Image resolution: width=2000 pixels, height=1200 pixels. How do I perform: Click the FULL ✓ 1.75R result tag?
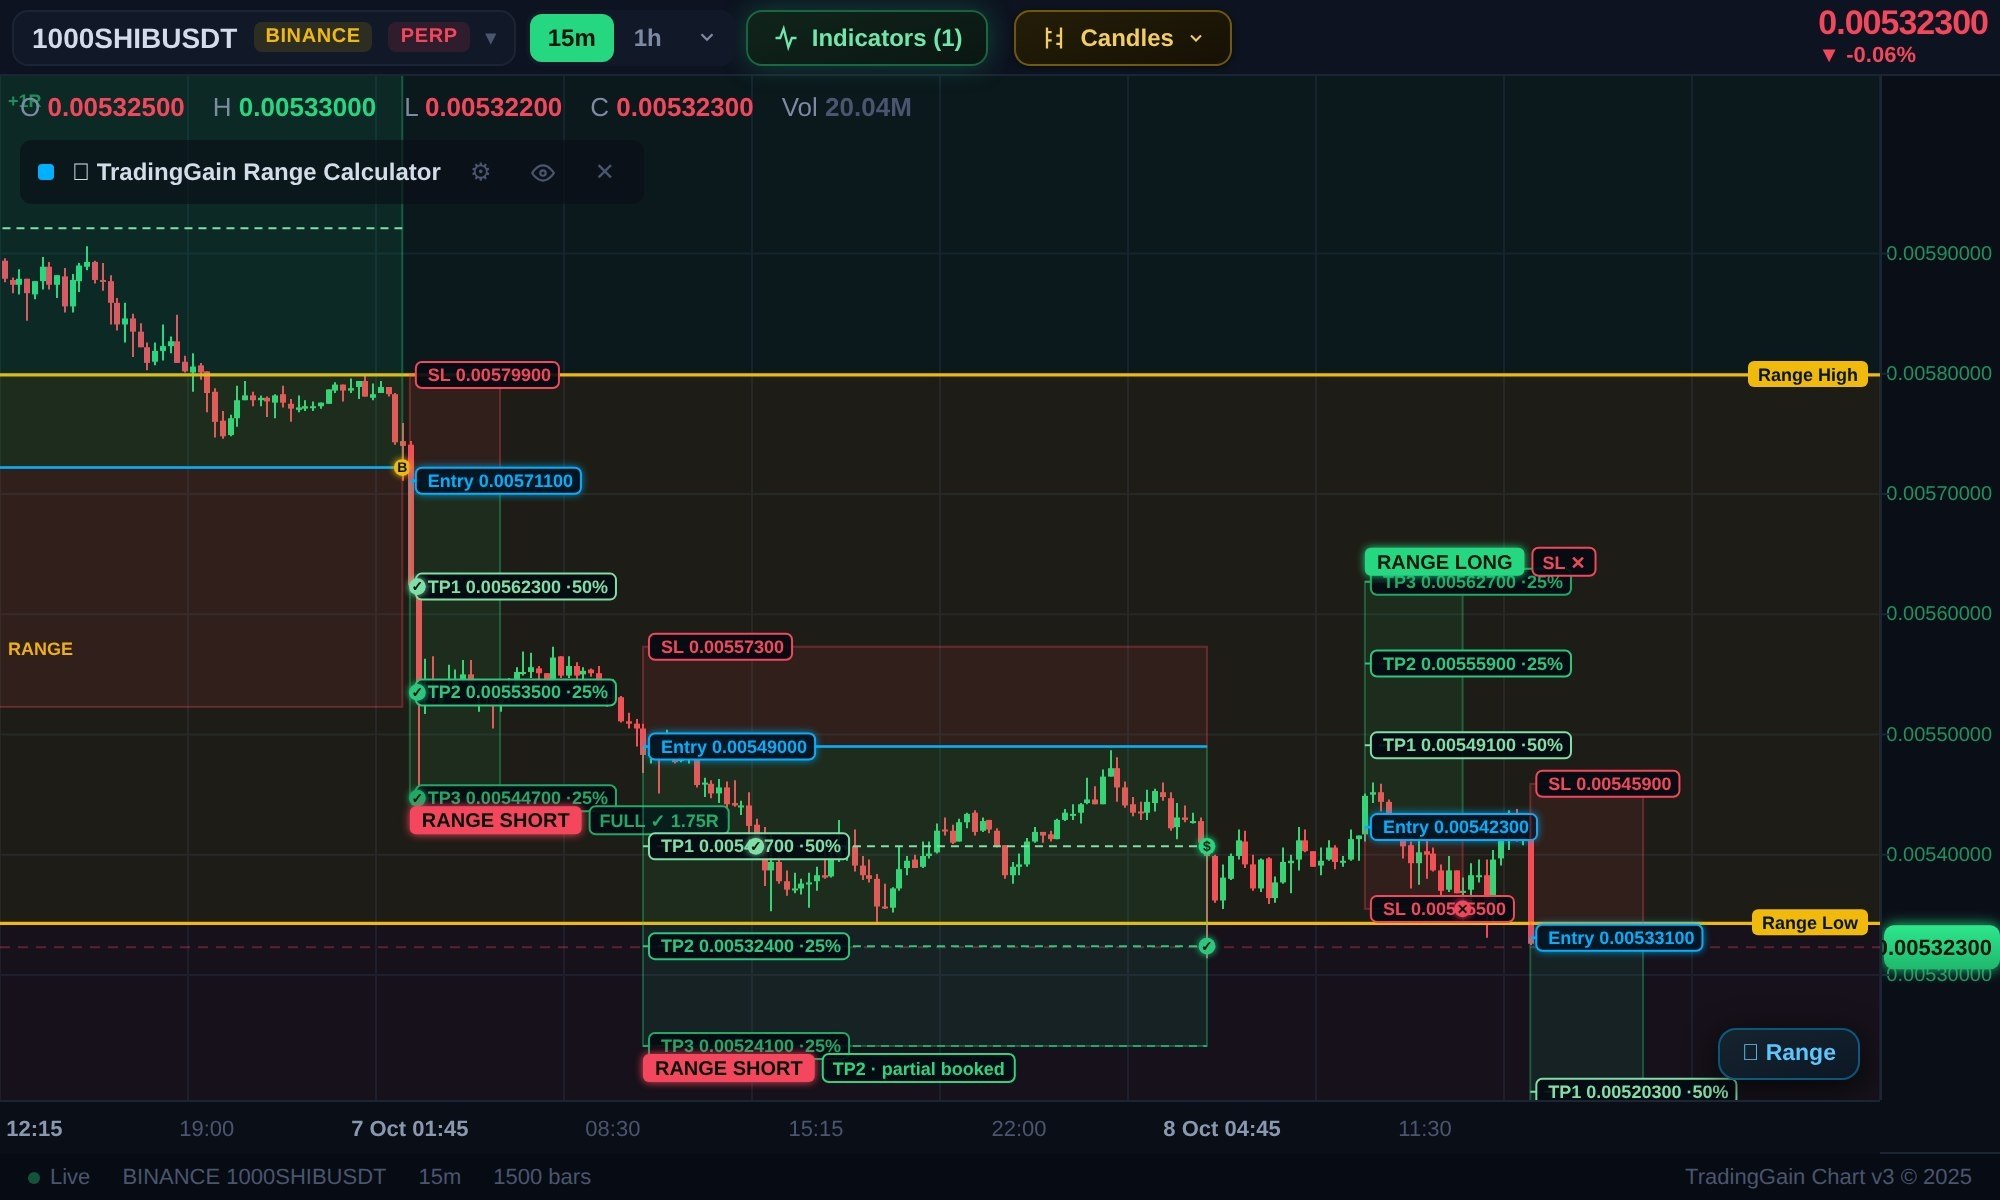point(658,821)
